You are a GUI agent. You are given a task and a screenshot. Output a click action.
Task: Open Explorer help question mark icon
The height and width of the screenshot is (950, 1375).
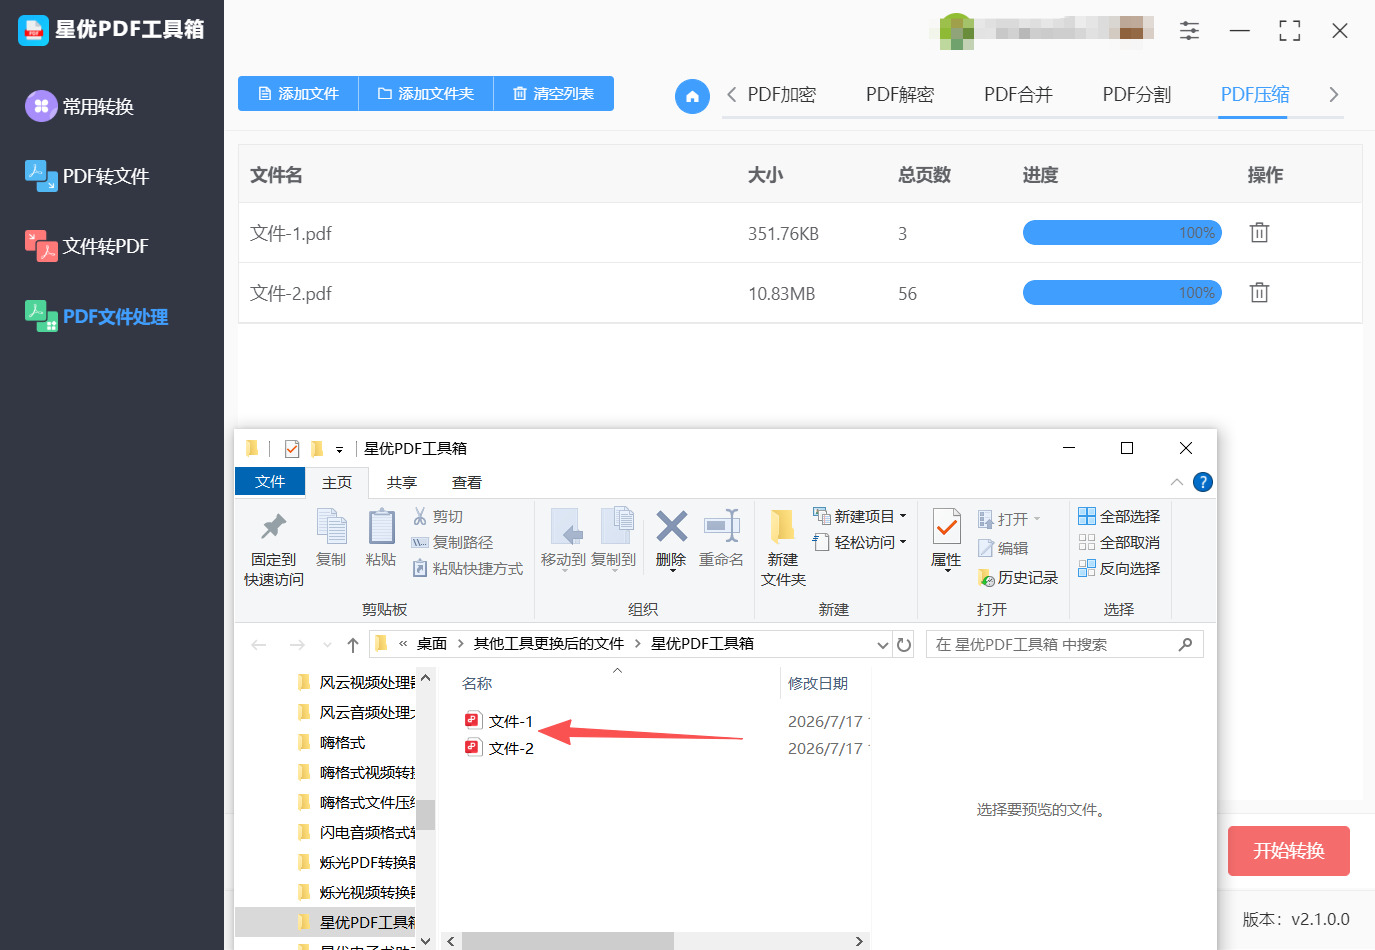tap(1203, 482)
